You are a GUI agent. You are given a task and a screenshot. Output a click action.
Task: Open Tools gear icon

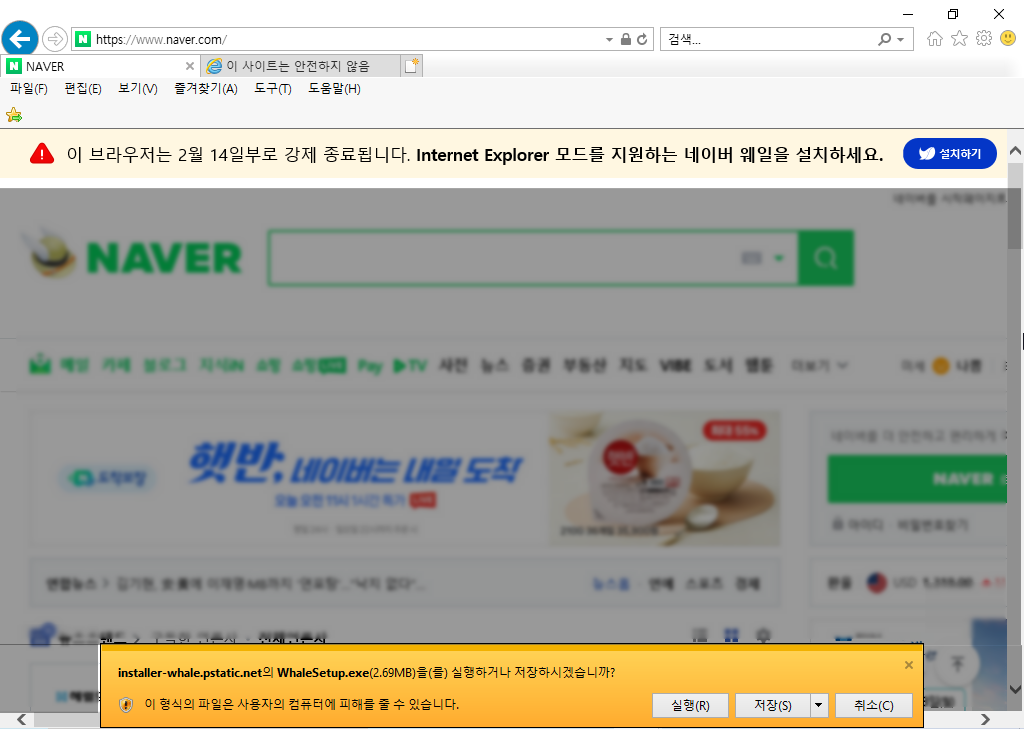[984, 39]
